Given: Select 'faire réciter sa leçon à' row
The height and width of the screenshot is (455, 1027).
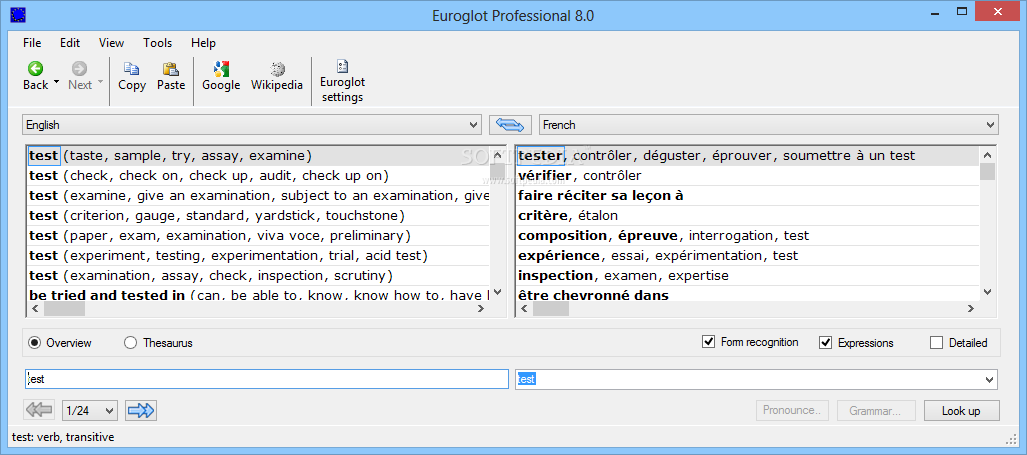Looking at the screenshot, I should coord(747,195).
